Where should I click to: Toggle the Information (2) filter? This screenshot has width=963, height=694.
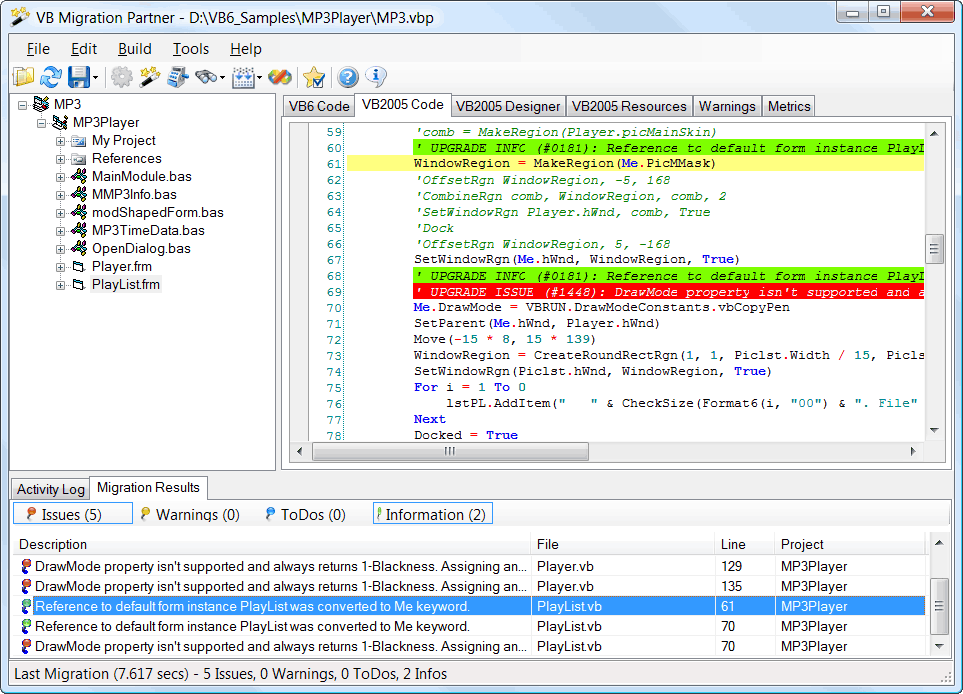click(432, 514)
